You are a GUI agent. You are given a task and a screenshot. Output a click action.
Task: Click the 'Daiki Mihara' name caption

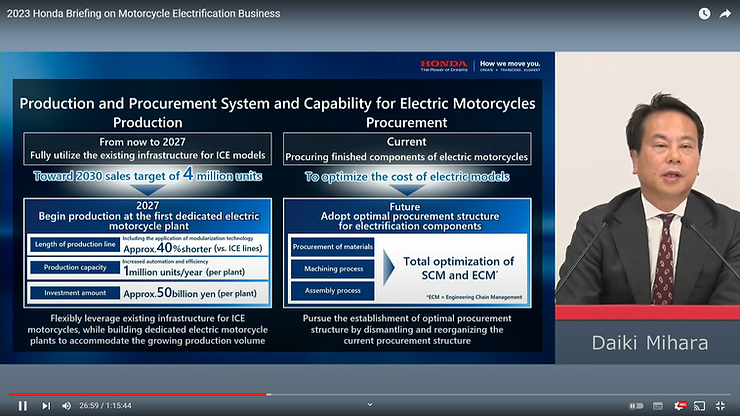pos(650,343)
